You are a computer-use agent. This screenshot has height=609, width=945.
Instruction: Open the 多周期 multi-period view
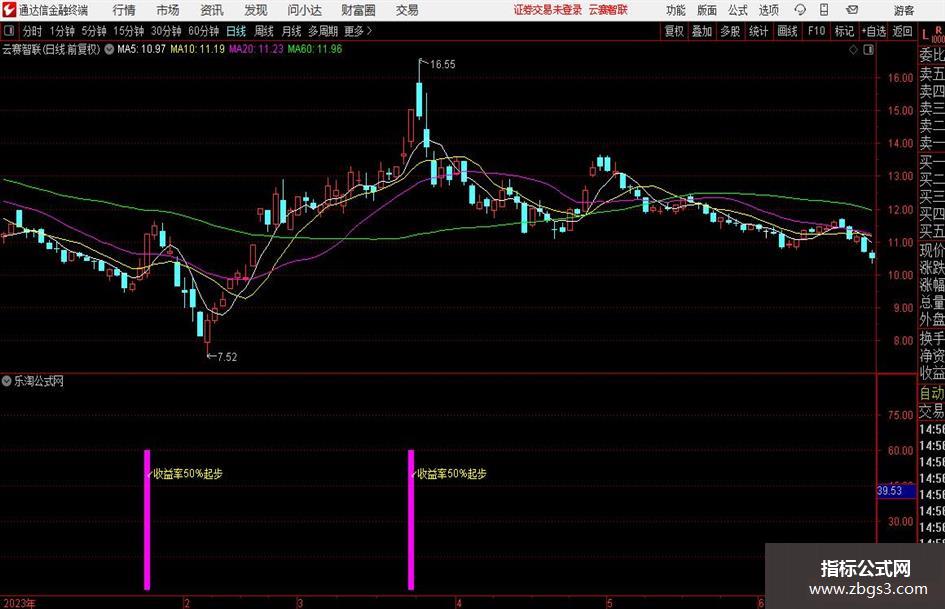point(323,31)
